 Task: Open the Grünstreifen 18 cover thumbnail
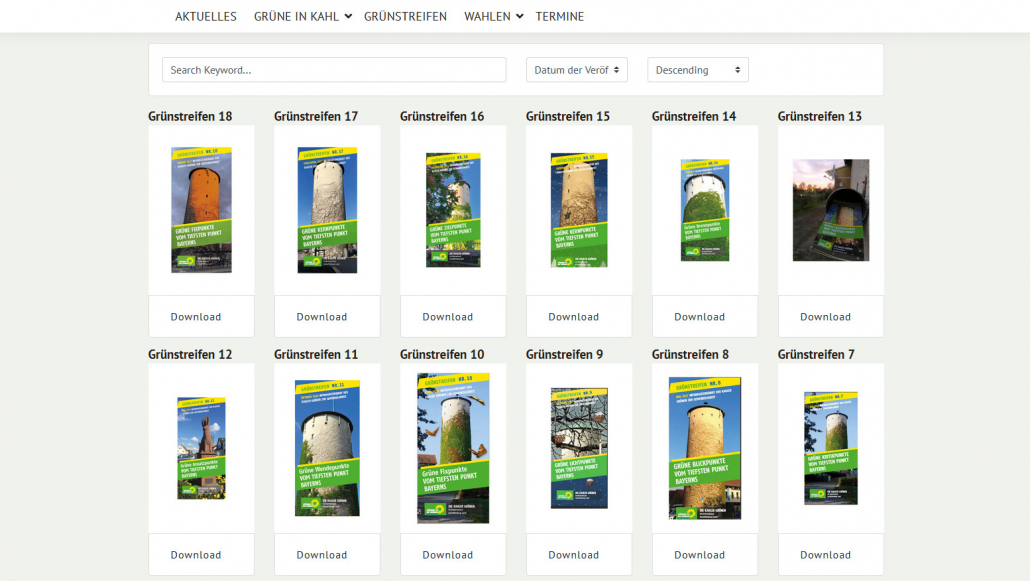point(201,210)
